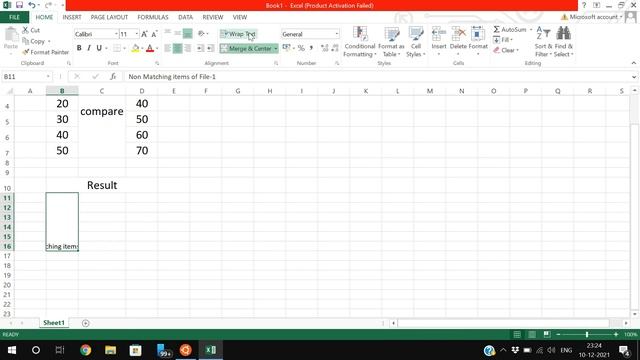The height and width of the screenshot is (360, 640).
Task: Switch to the FORMULAS tab
Action: [153, 17]
